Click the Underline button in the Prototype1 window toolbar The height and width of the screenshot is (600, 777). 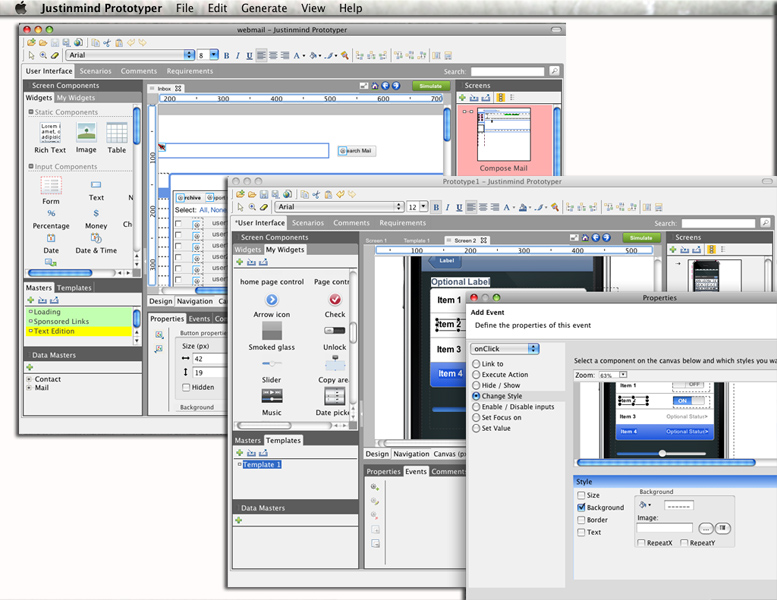[x=459, y=207]
